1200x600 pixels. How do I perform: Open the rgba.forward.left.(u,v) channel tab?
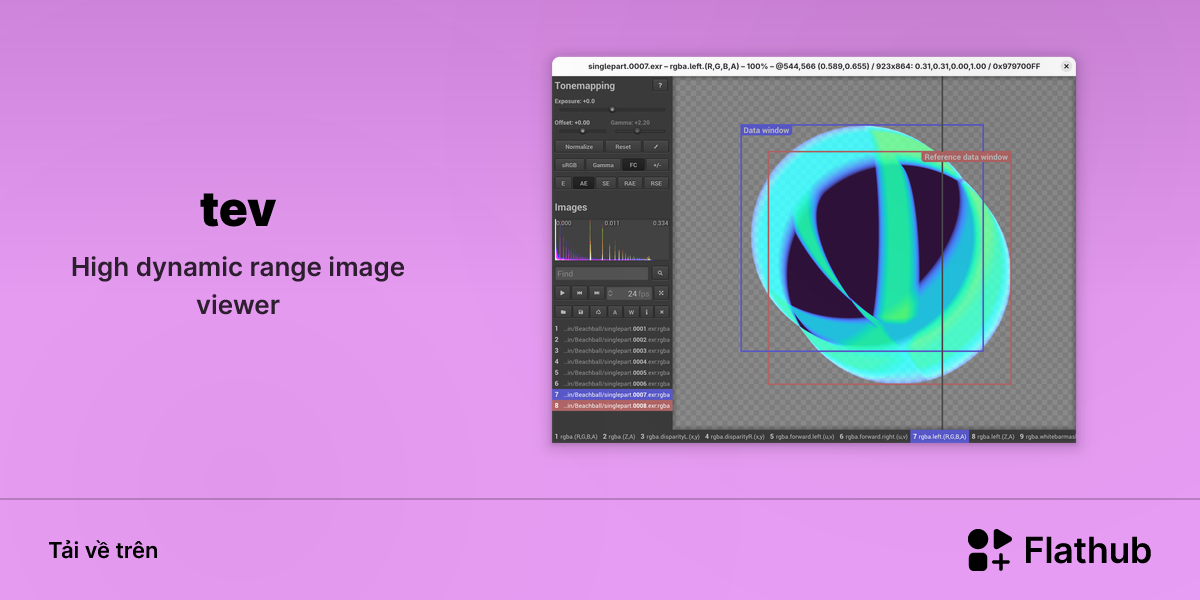(802, 436)
